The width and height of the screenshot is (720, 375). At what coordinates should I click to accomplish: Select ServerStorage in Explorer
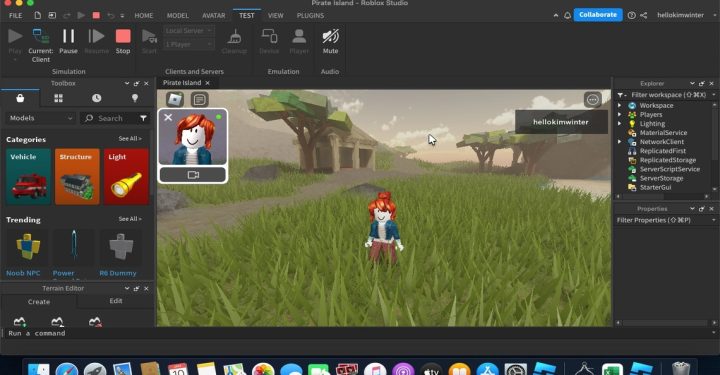coord(661,178)
